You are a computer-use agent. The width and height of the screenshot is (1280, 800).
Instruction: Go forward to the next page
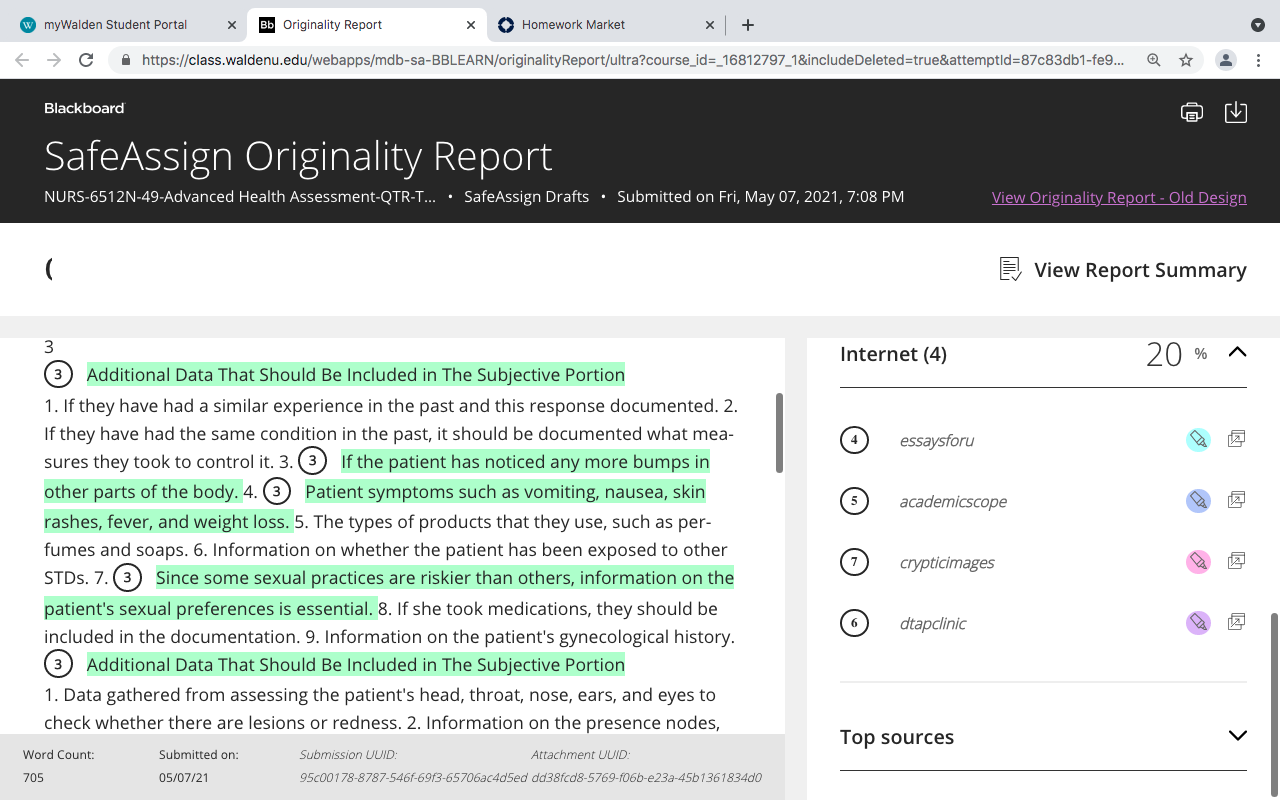(54, 60)
